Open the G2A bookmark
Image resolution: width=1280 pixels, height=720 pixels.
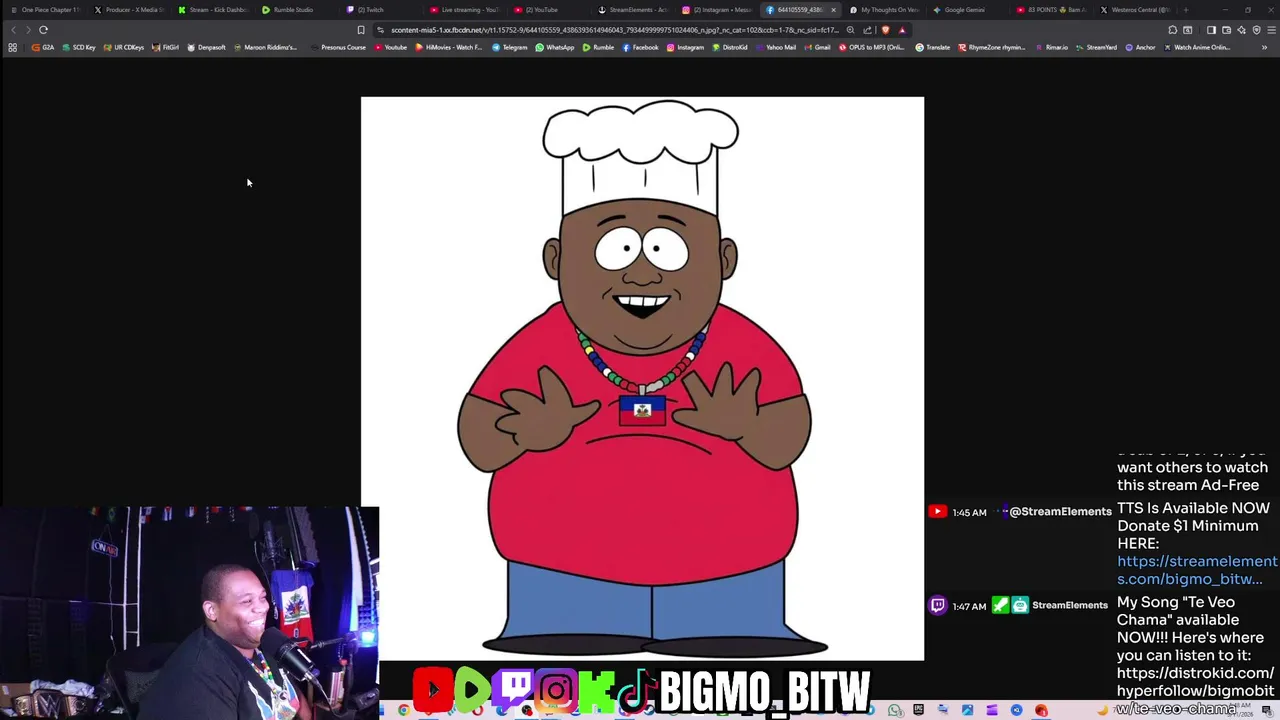(x=43, y=47)
